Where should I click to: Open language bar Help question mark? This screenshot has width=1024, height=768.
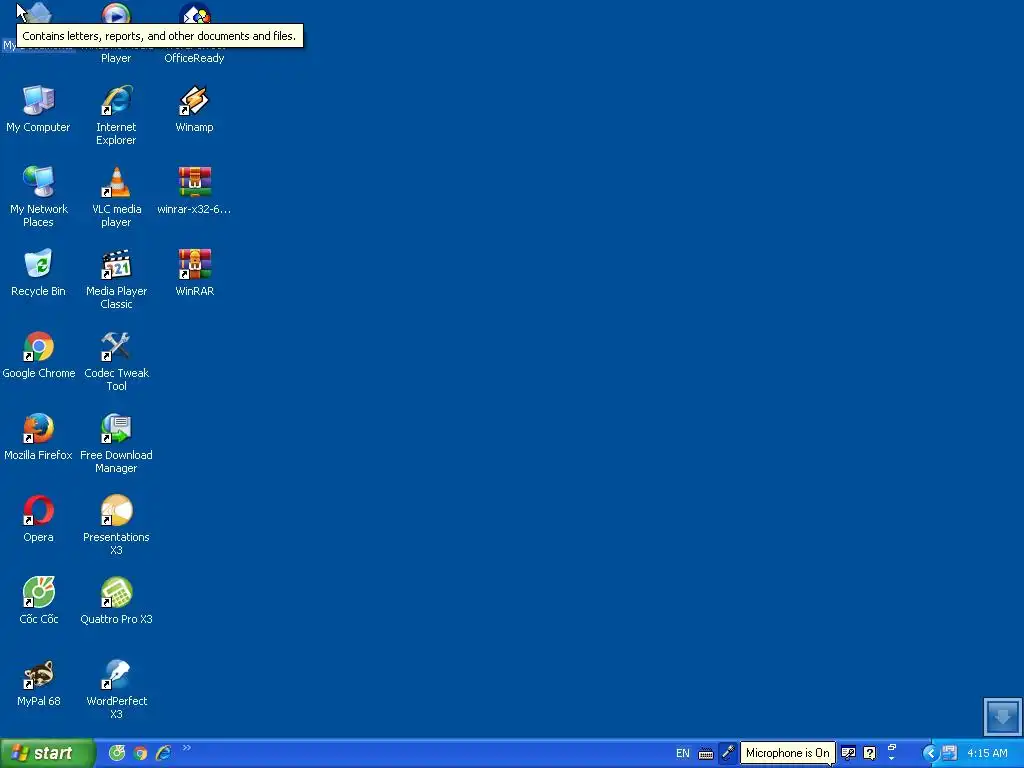pyautogui.click(x=870, y=753)
